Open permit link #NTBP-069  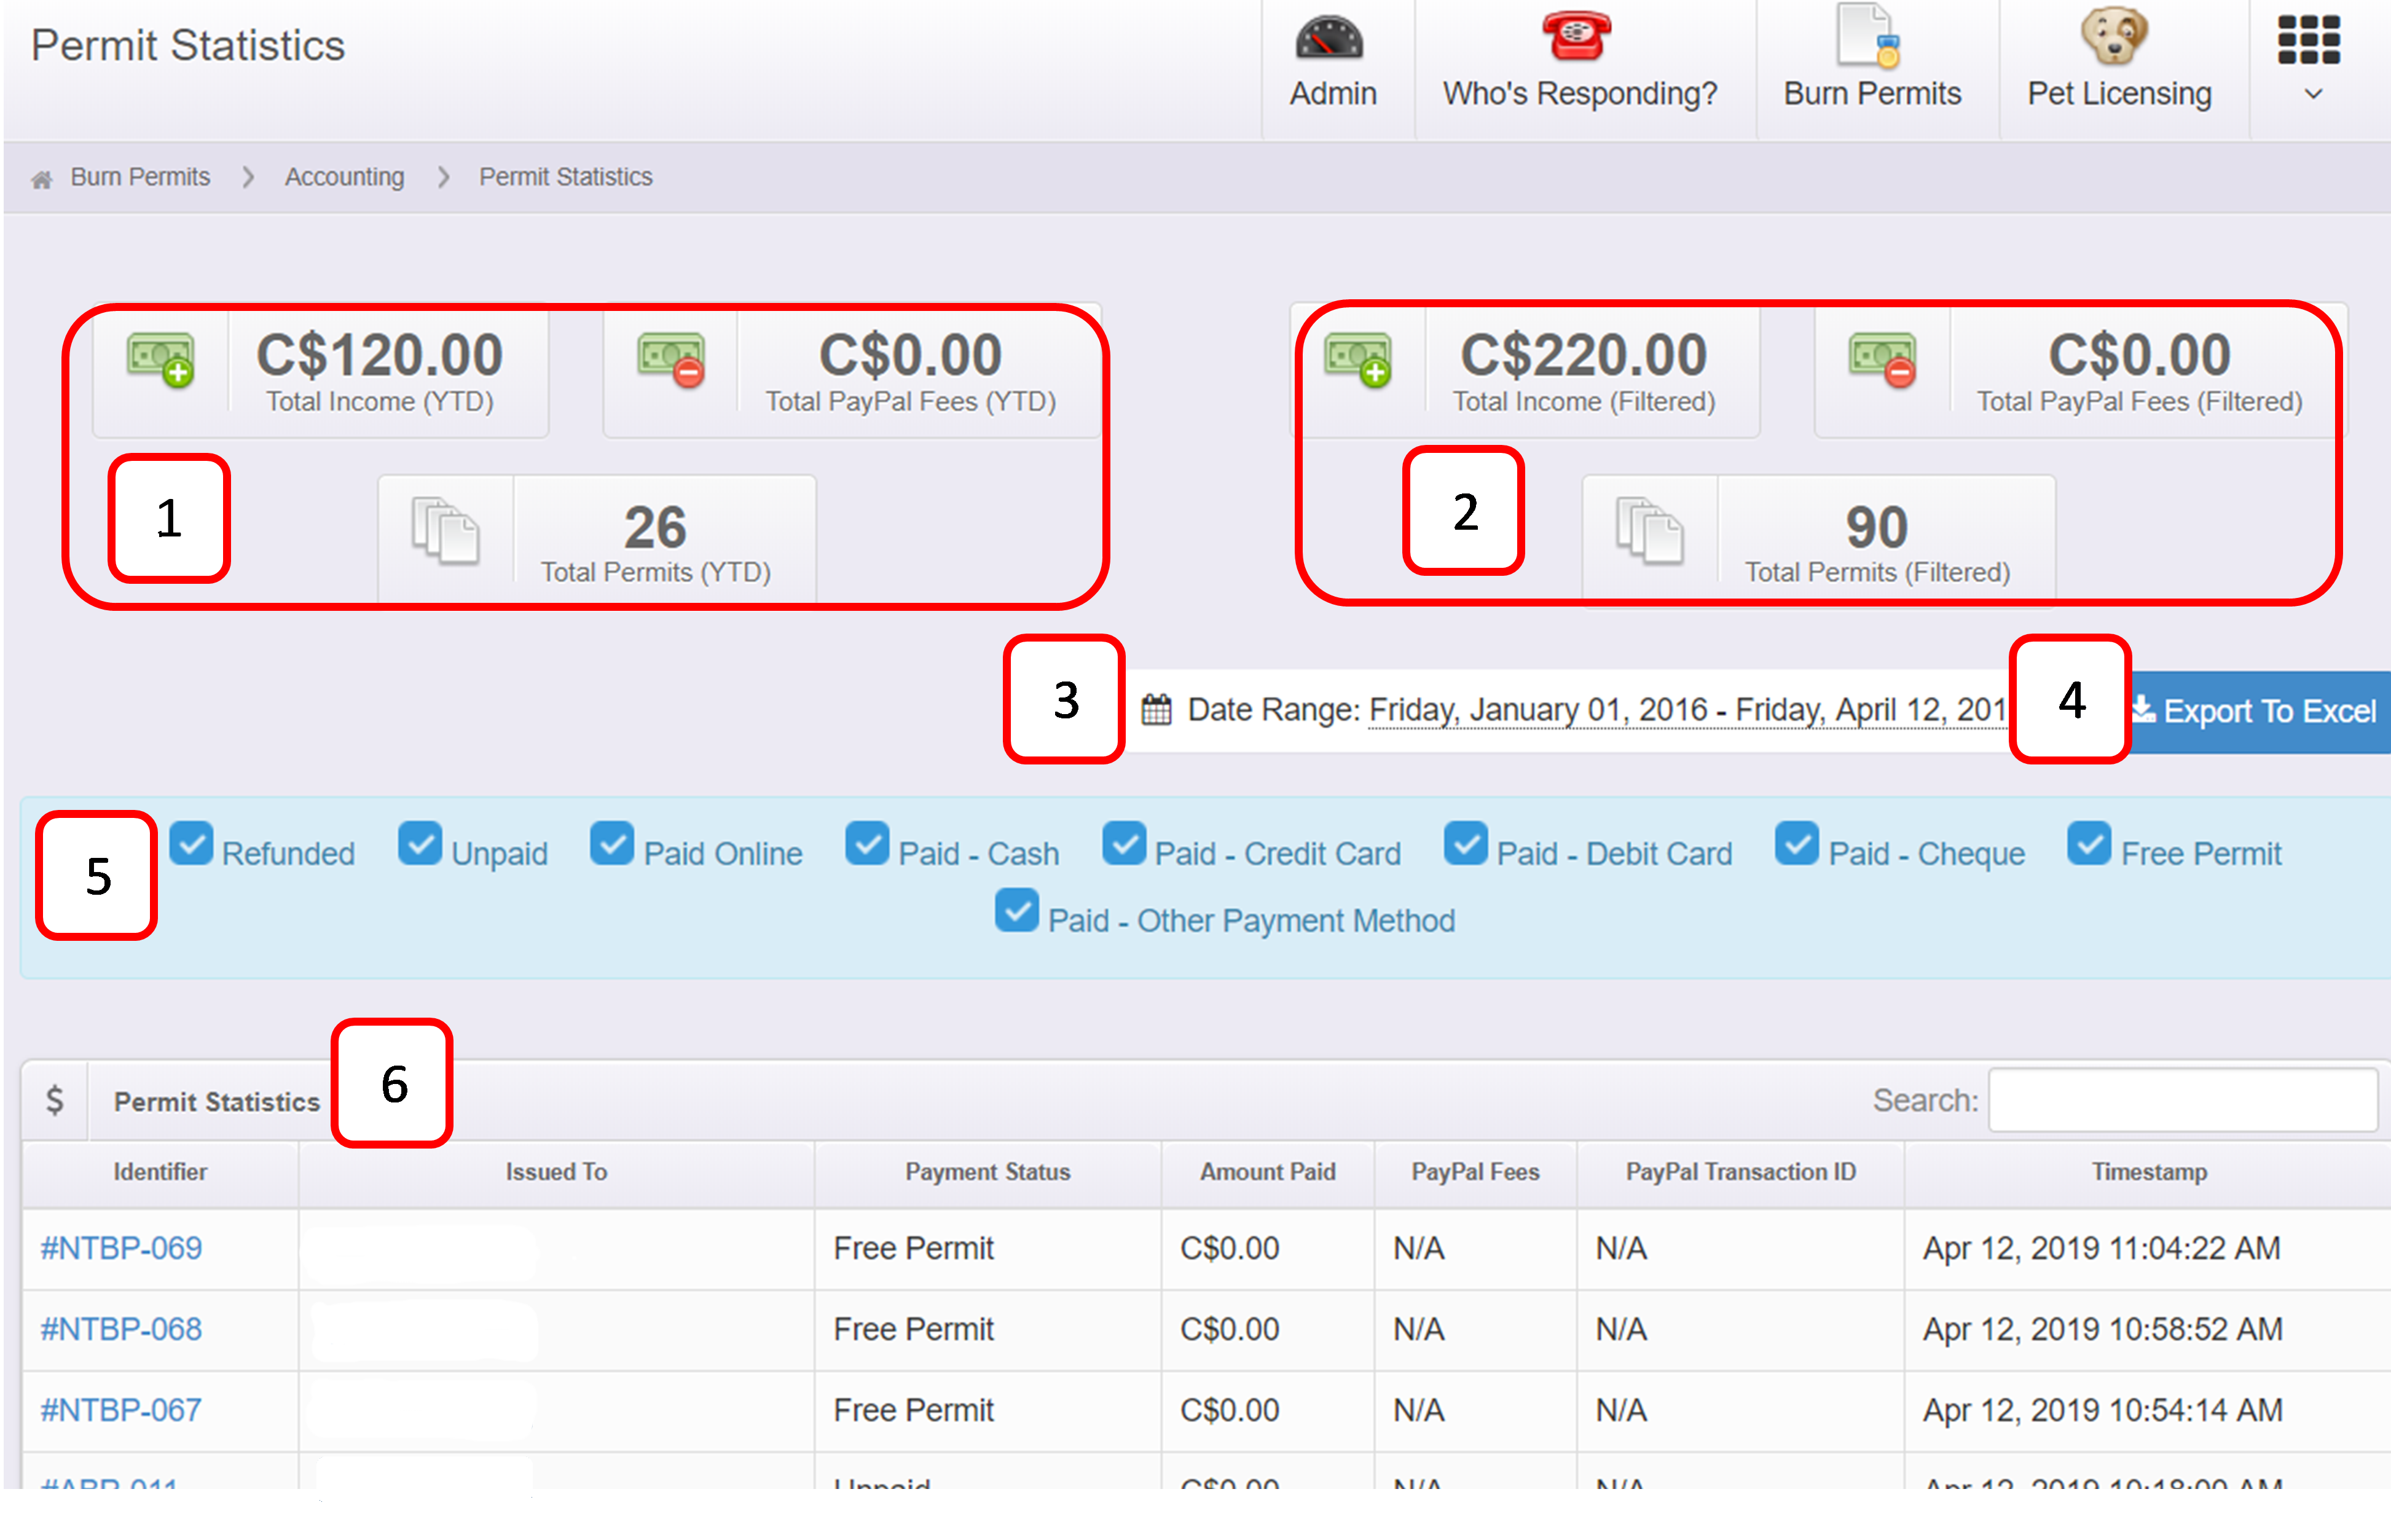click(121, 1248)
